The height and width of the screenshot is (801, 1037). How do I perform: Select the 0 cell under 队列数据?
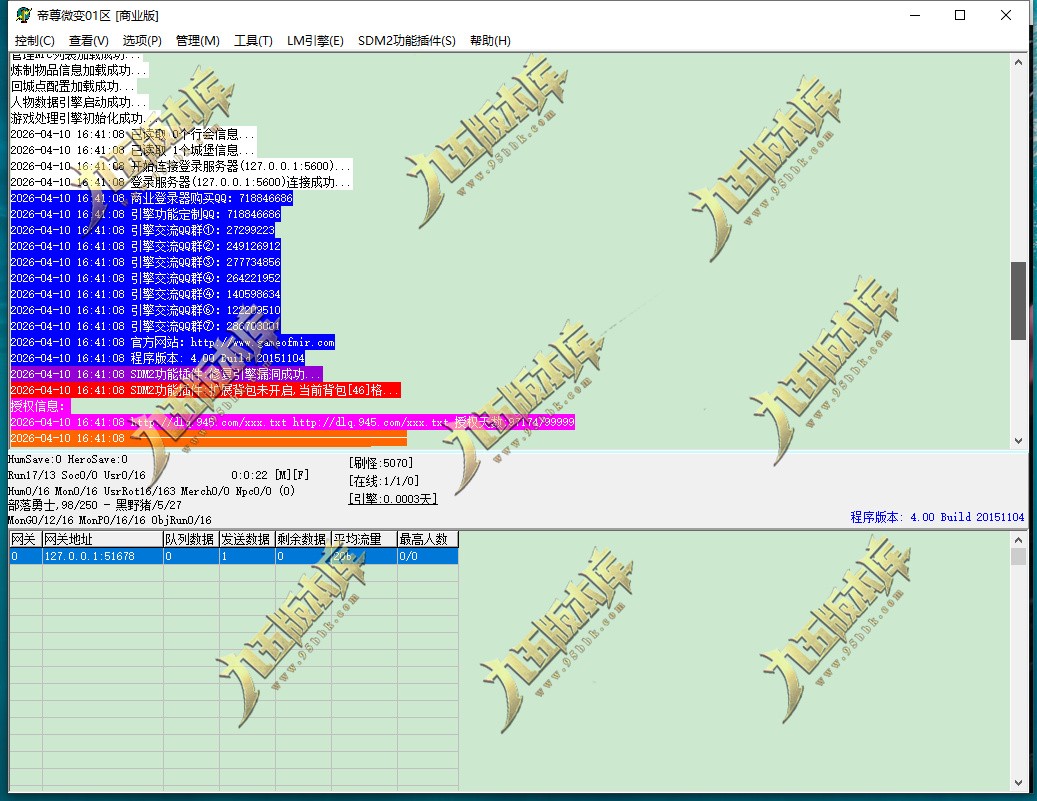(191, 556)
